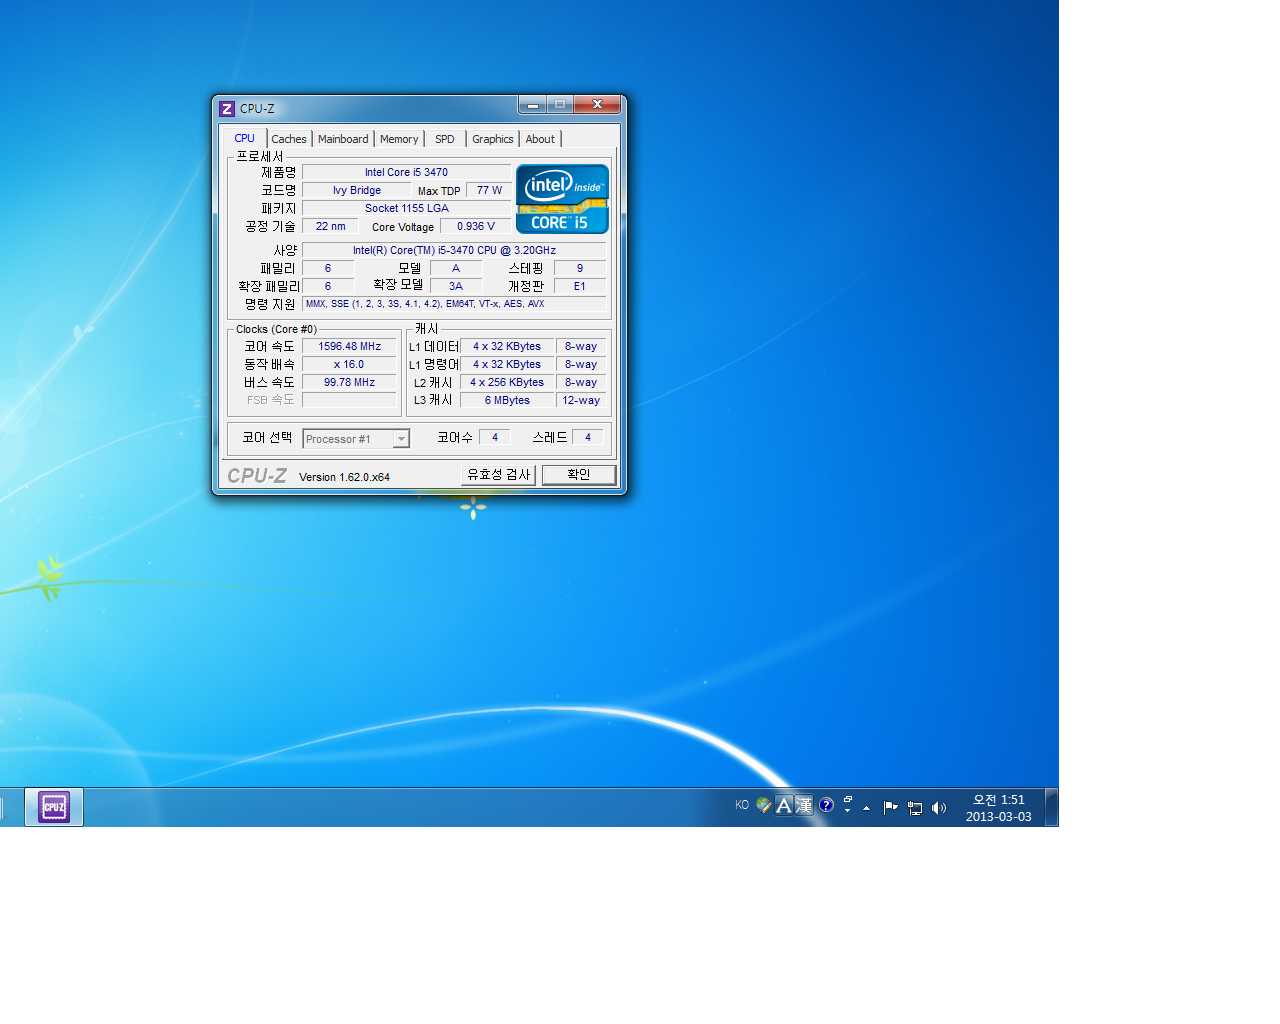Open the KO language indicator

pos(742,805)
